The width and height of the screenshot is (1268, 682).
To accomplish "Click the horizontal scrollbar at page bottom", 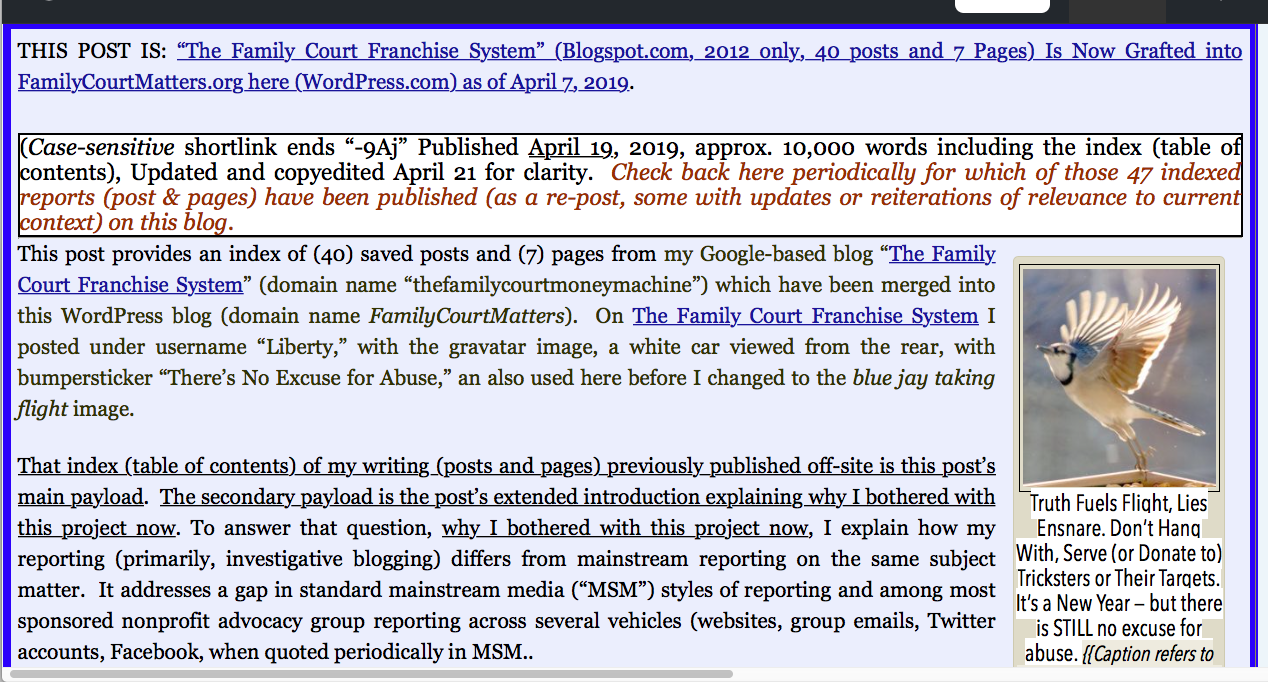I will coord(370,673).
